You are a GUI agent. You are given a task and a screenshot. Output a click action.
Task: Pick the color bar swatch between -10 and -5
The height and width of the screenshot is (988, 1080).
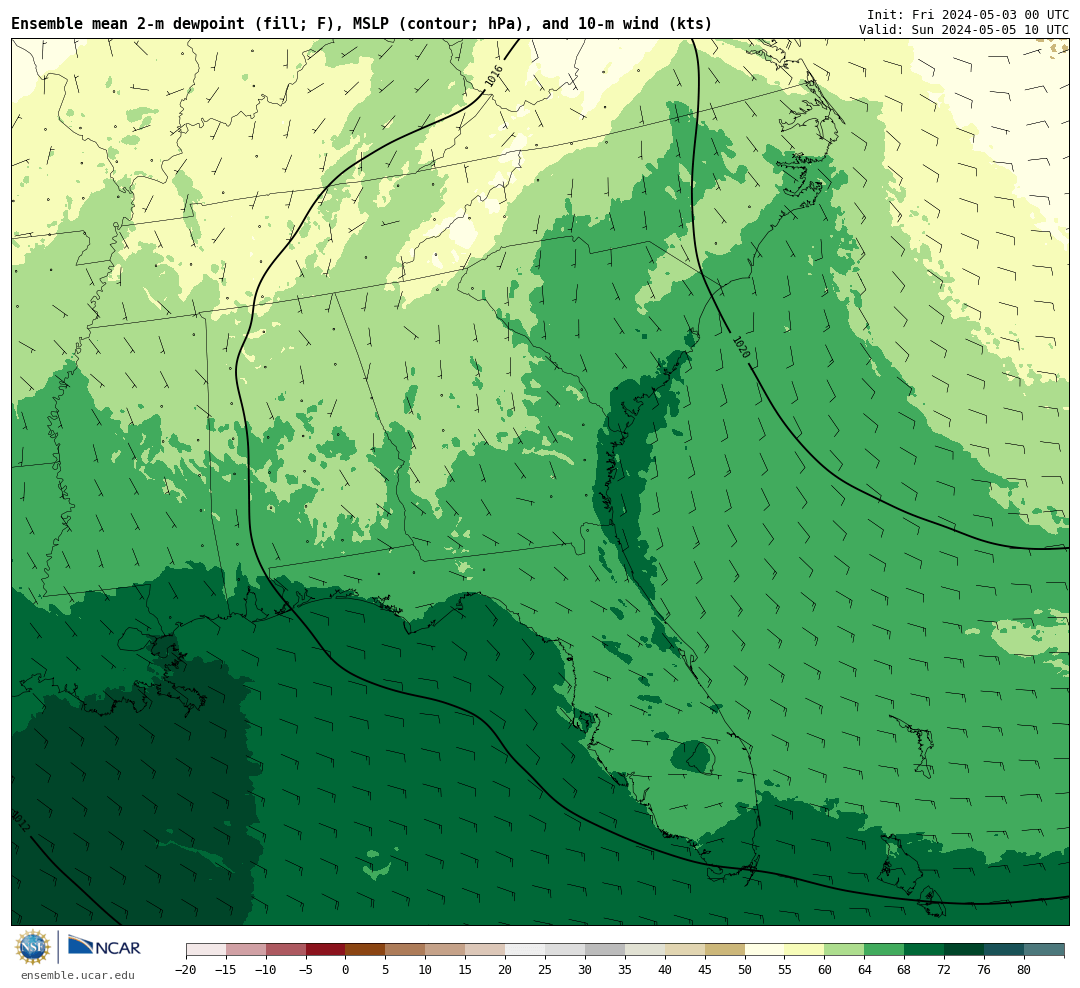click(286, 950)
